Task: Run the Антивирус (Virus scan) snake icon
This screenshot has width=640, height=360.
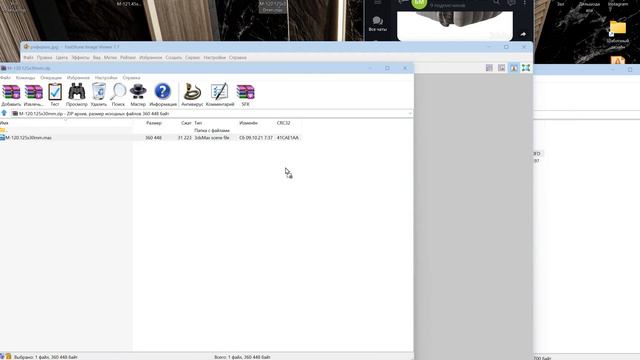Action: click(192, 95)
